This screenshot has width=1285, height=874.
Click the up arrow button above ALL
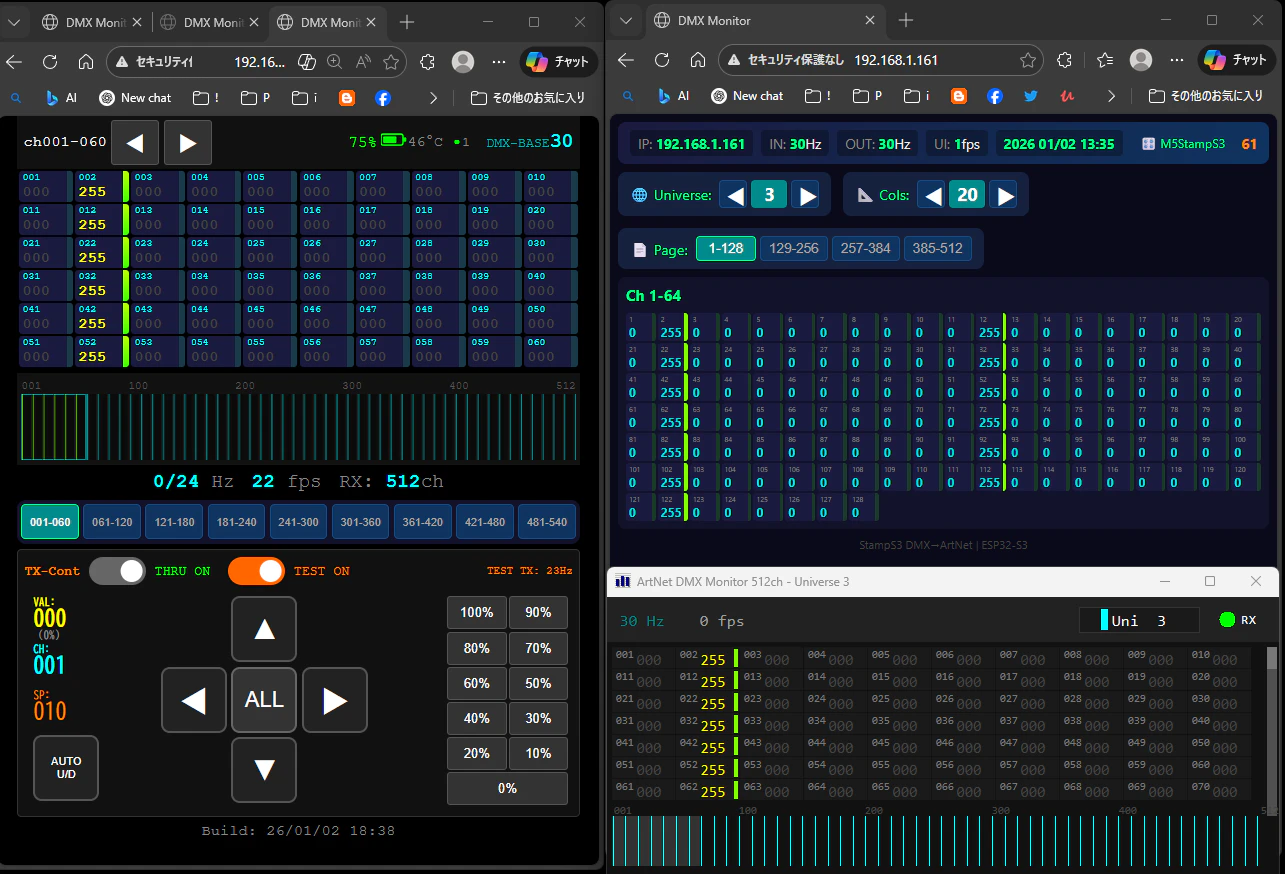264,629
